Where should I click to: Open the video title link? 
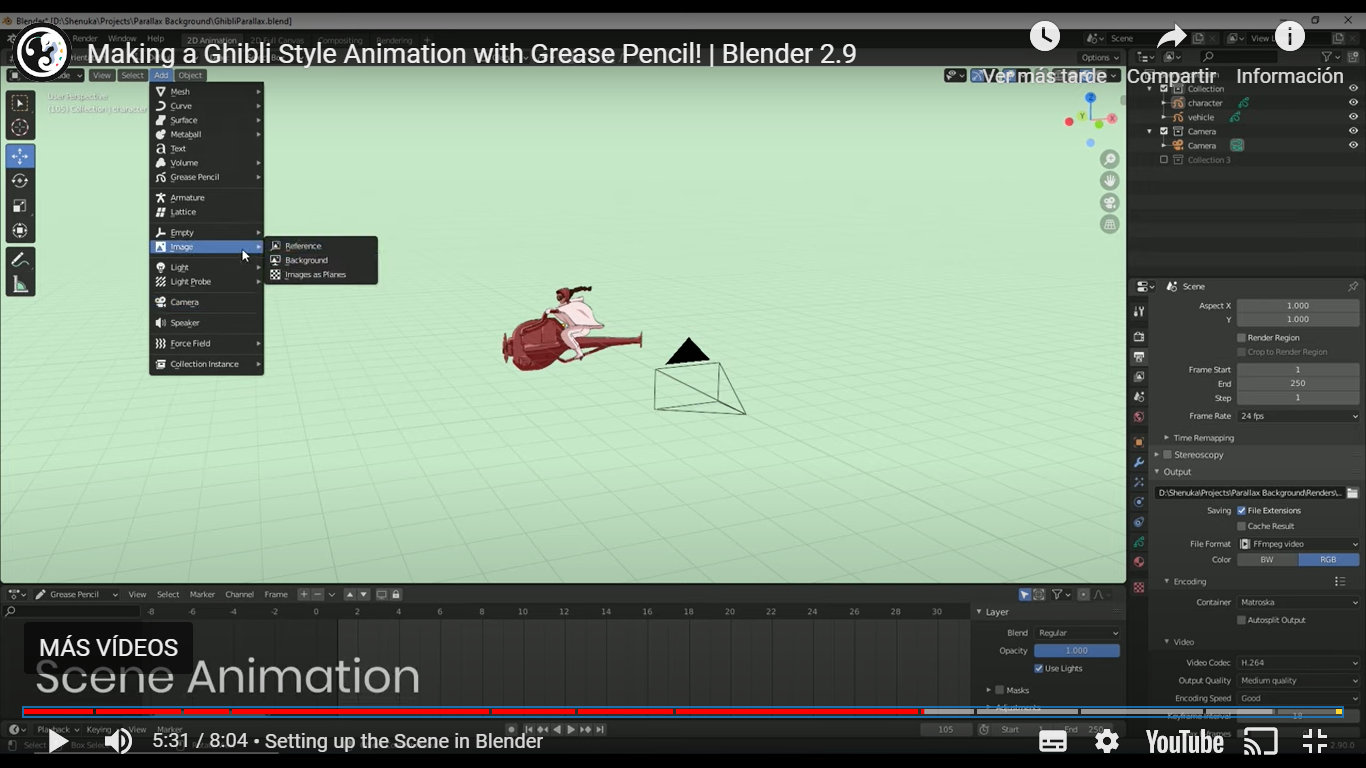coord(472,54)
